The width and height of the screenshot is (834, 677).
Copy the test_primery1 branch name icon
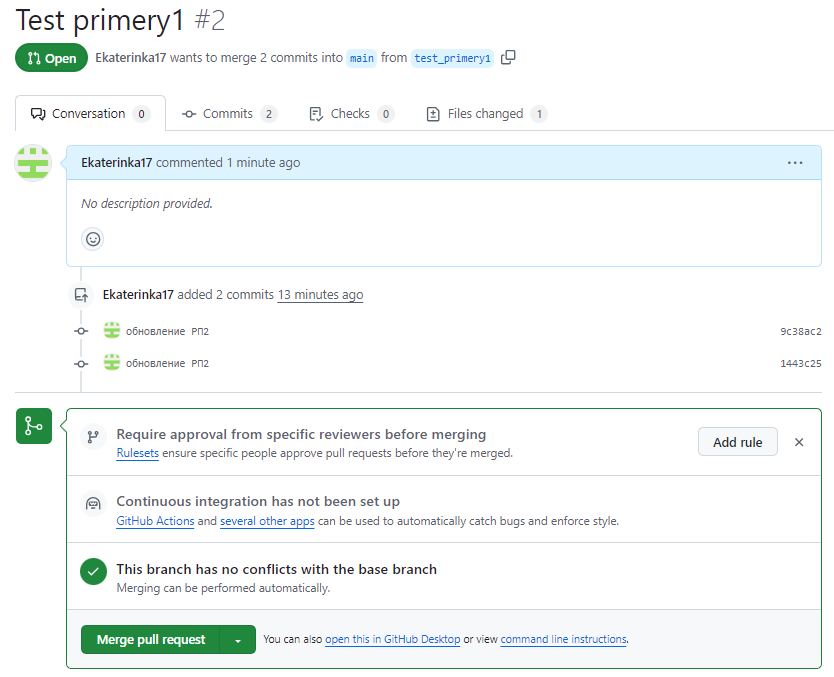pos(508,58)
